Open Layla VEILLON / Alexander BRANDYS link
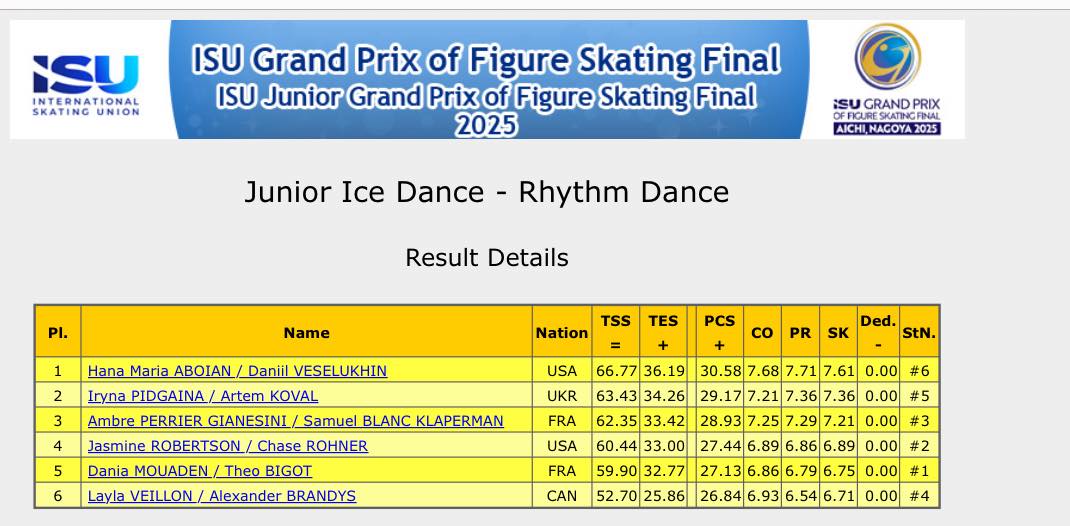Screen dimensions: 1070x526 [x=222, y=496]
